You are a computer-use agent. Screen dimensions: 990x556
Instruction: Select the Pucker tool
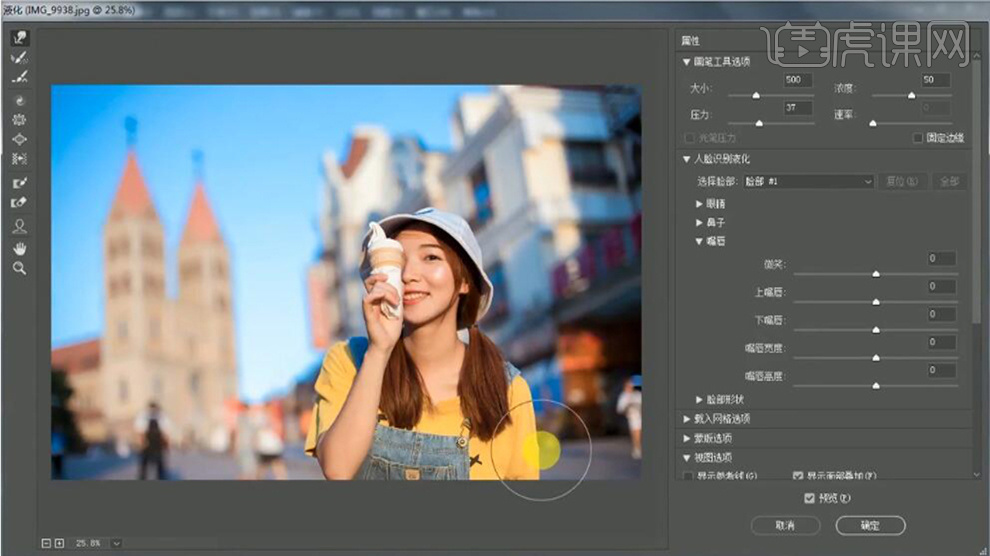(19, 119)
